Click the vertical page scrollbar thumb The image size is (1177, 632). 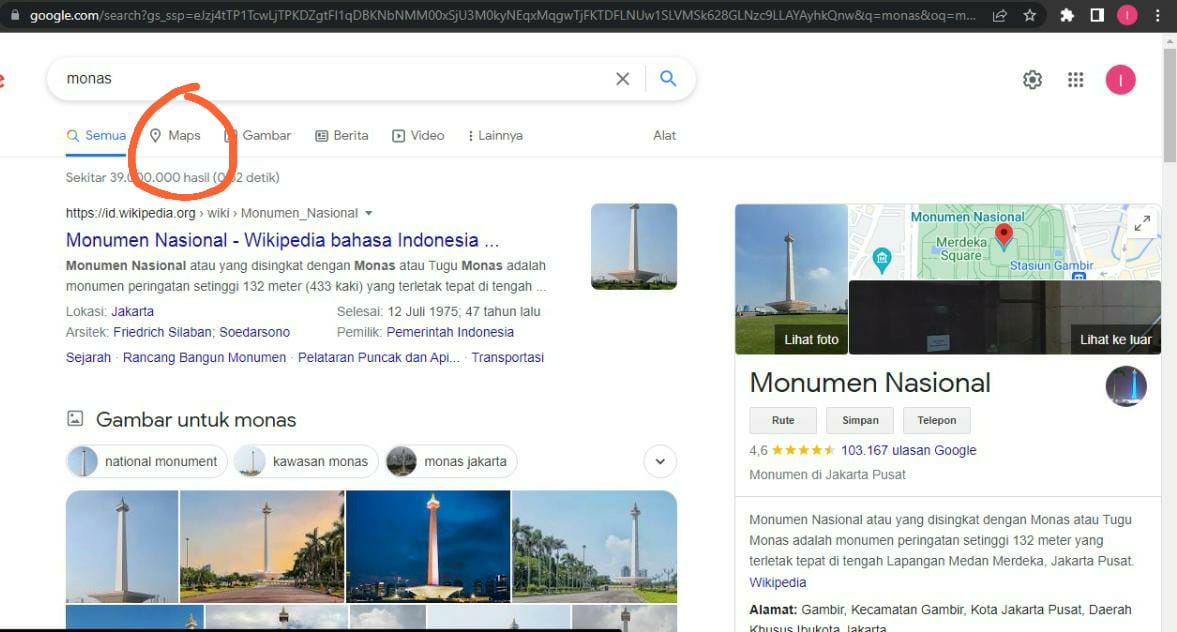pyautogui.click(x=1169, y=105)
